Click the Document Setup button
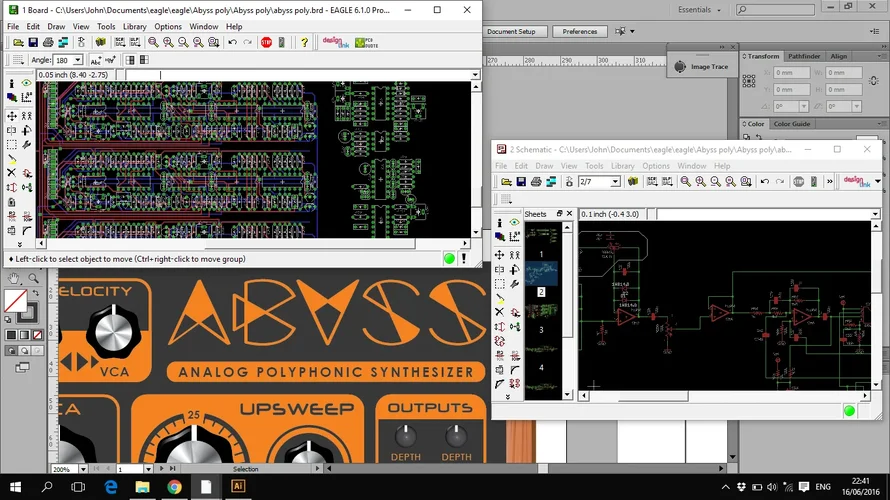 [511, 32]
